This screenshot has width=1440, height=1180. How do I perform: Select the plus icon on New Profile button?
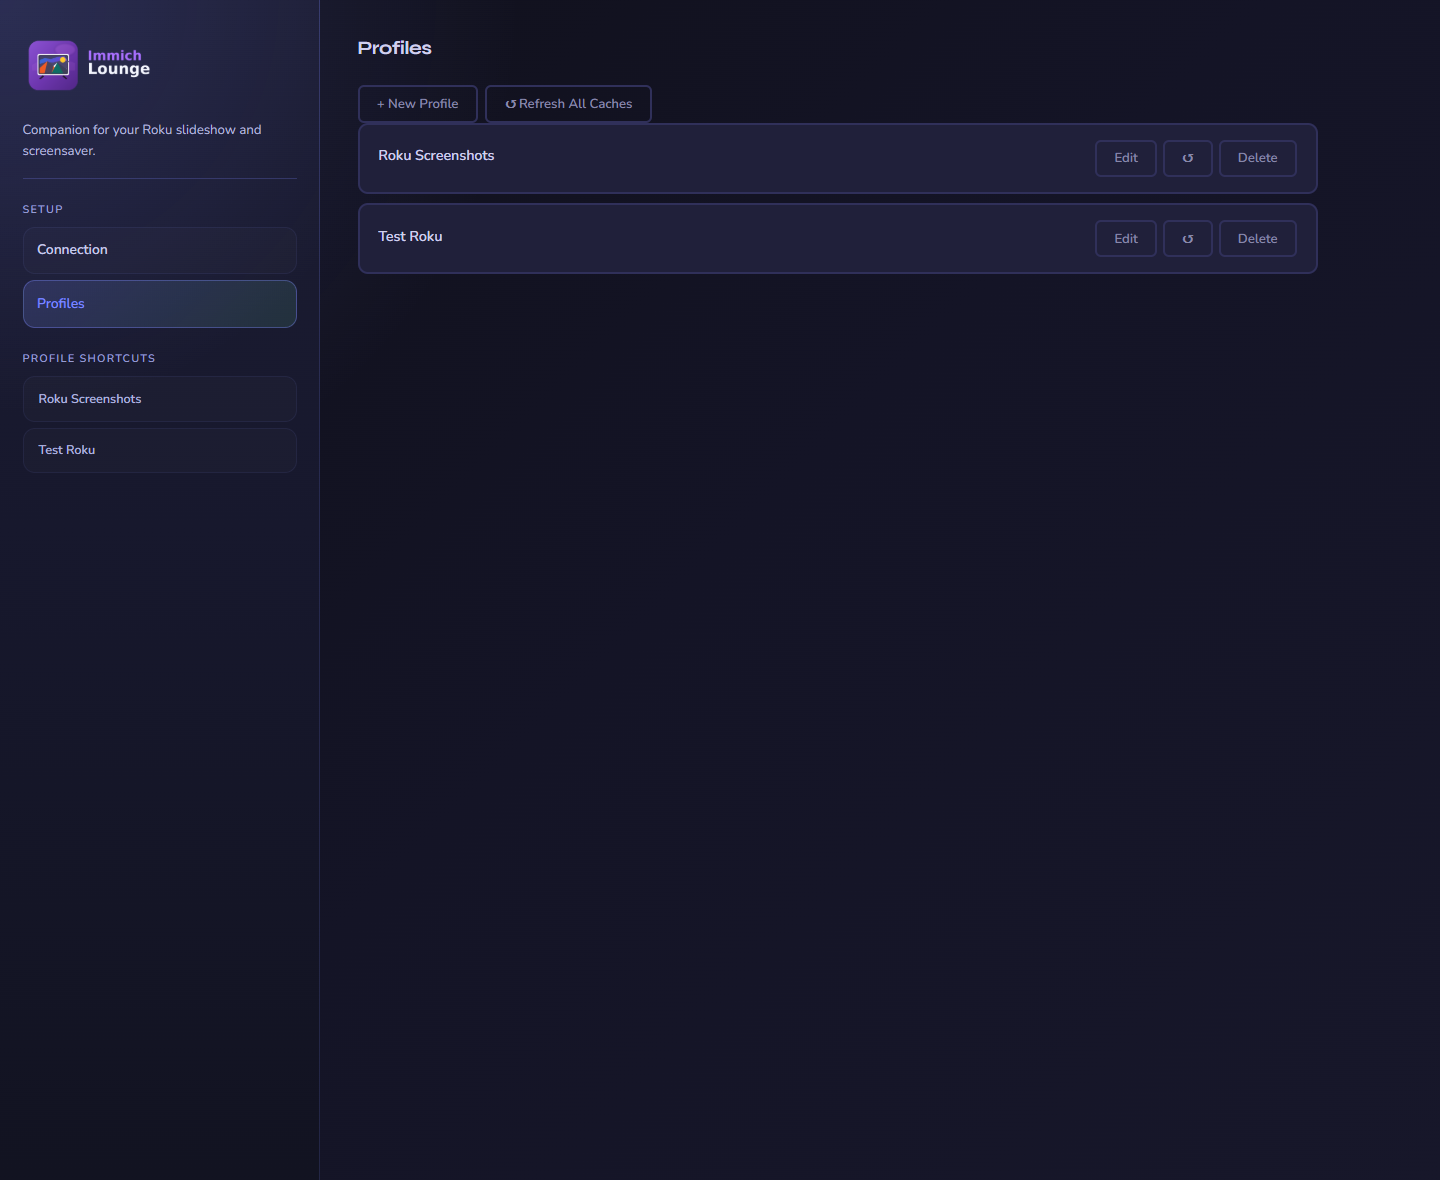tap(380, 103)
